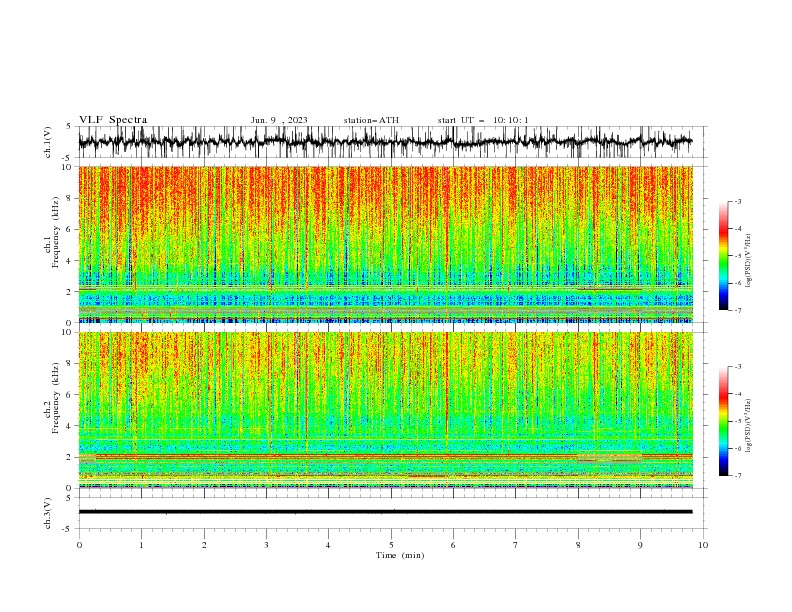
Task: Click the ch.1 waveform trace panel
Action: click(386, 142)
